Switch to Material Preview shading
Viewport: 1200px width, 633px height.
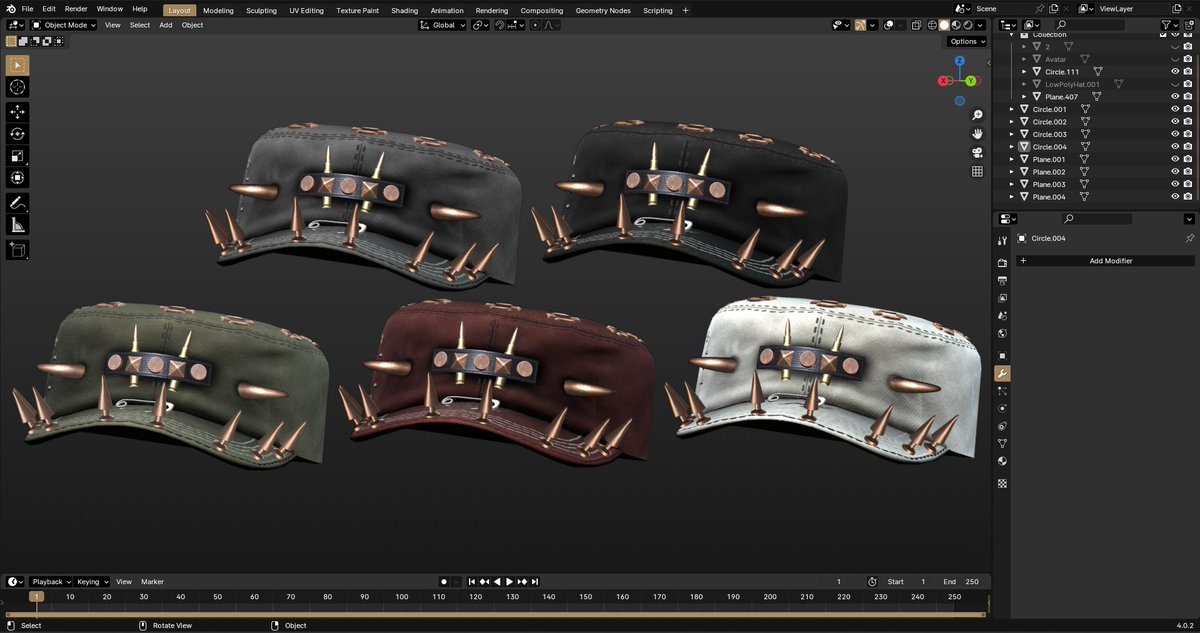tap(956, 25)
